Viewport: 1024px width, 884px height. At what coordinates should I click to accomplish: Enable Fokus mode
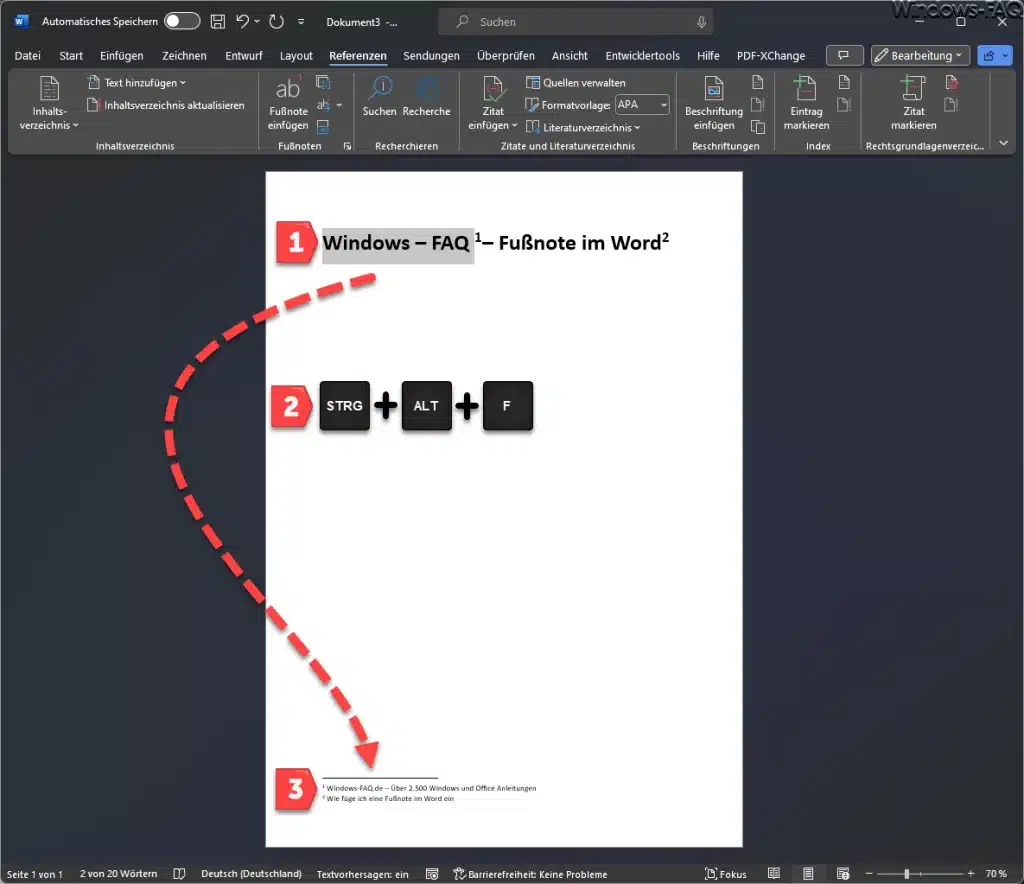click(x=726, y=874)
